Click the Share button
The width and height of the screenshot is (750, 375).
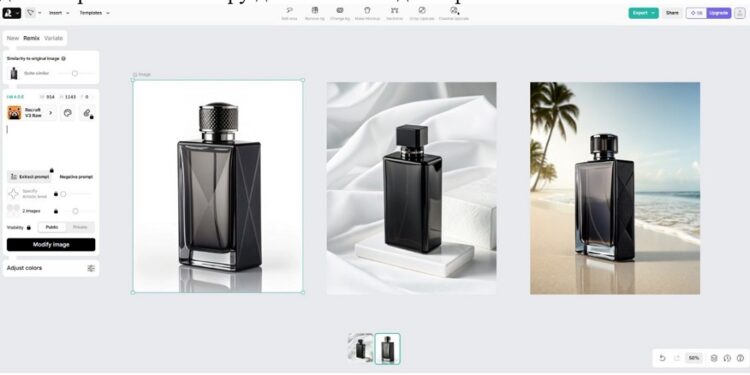pyautogui.click(x=672, y=13)
